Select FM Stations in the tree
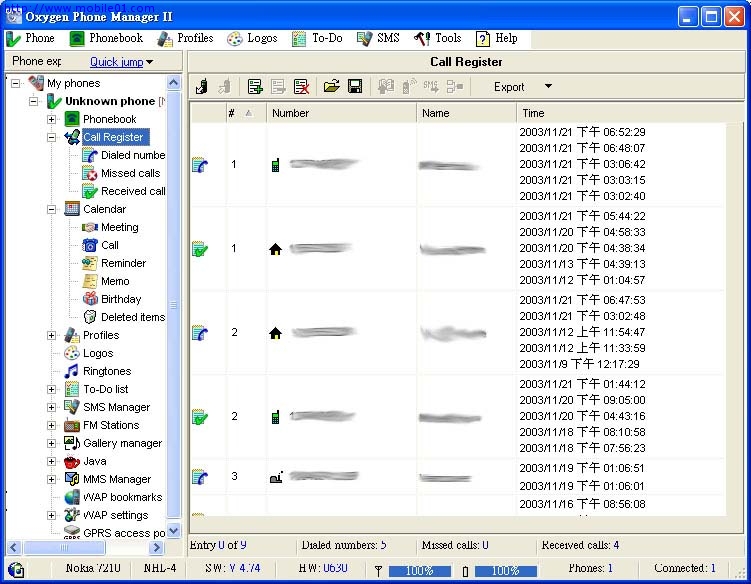Image resolution: width=751 pixels, height=584 pixels. [111, 425]
